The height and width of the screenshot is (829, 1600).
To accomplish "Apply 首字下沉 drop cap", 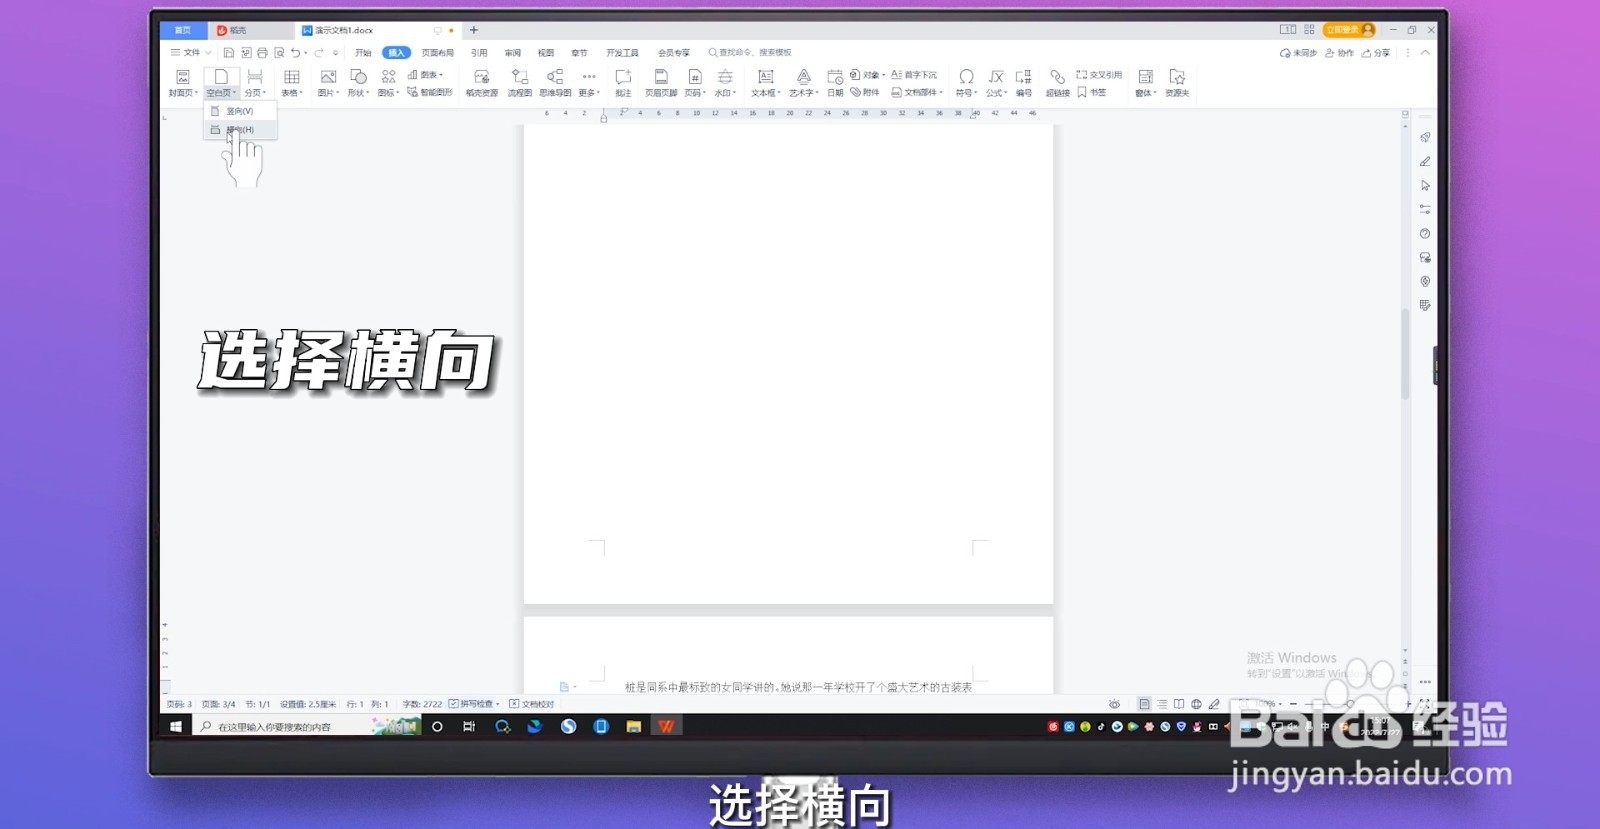I will tap(914, 75).
